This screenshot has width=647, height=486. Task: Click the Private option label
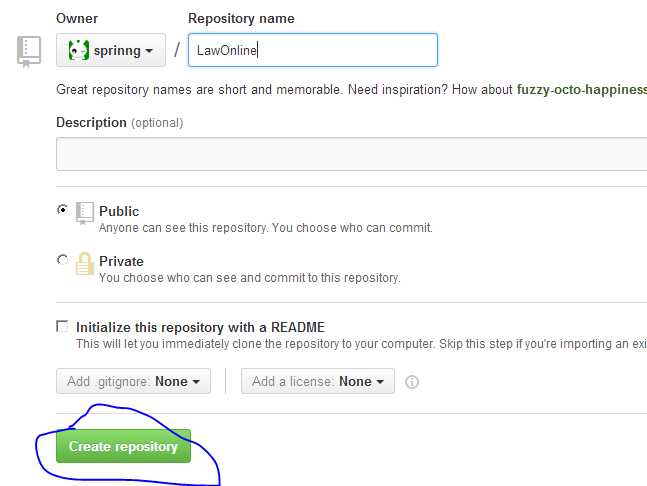tap(121, 261)
